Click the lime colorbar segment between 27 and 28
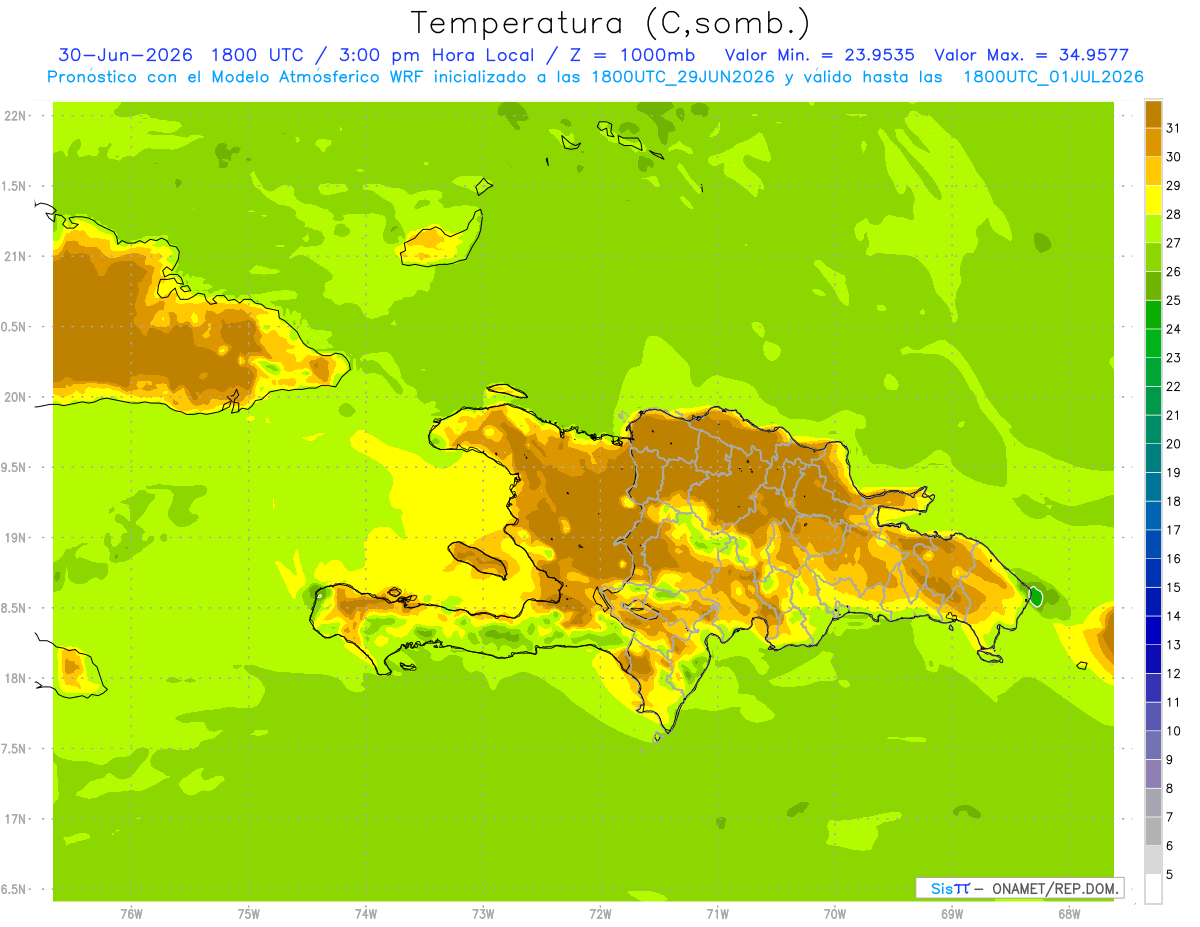Viewport: 1200px width, 927px height. (x=1153, y=228)
